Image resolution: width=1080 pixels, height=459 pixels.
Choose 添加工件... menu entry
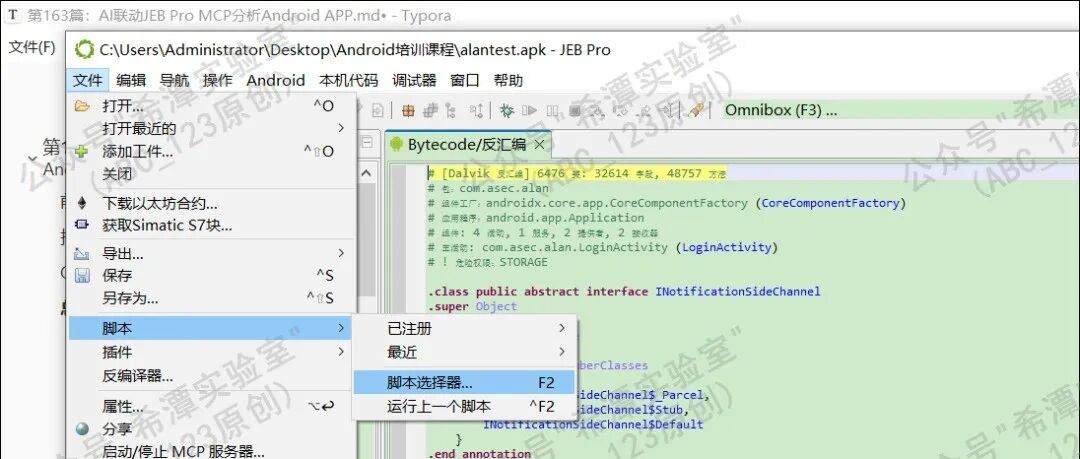click(x=212, y=152)
